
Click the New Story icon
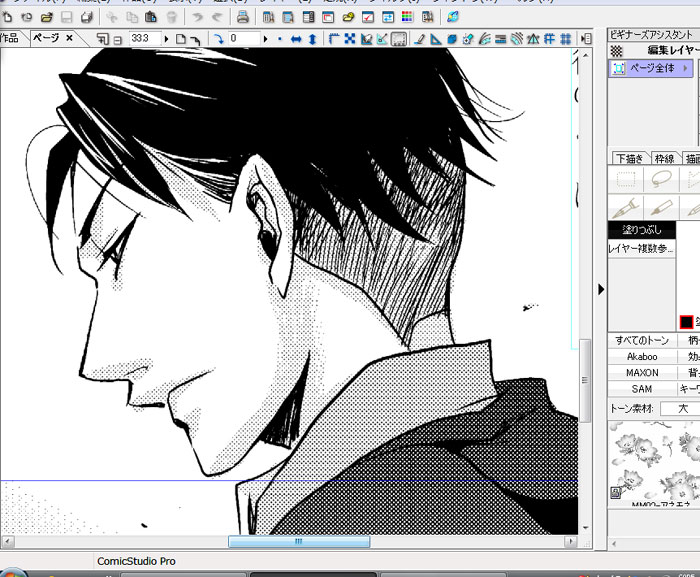[27, 17]
